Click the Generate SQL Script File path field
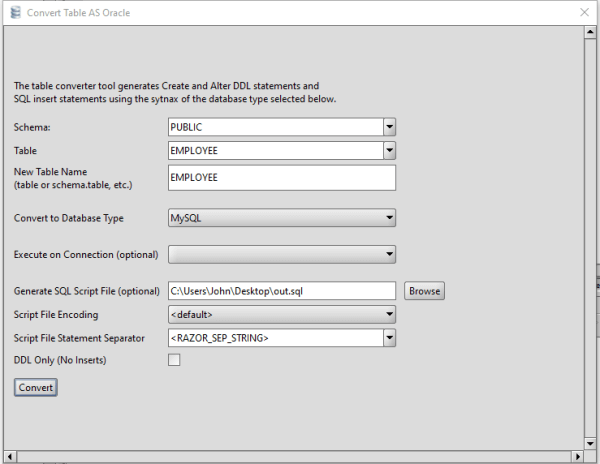600x464 pixels. pos(282,291)
